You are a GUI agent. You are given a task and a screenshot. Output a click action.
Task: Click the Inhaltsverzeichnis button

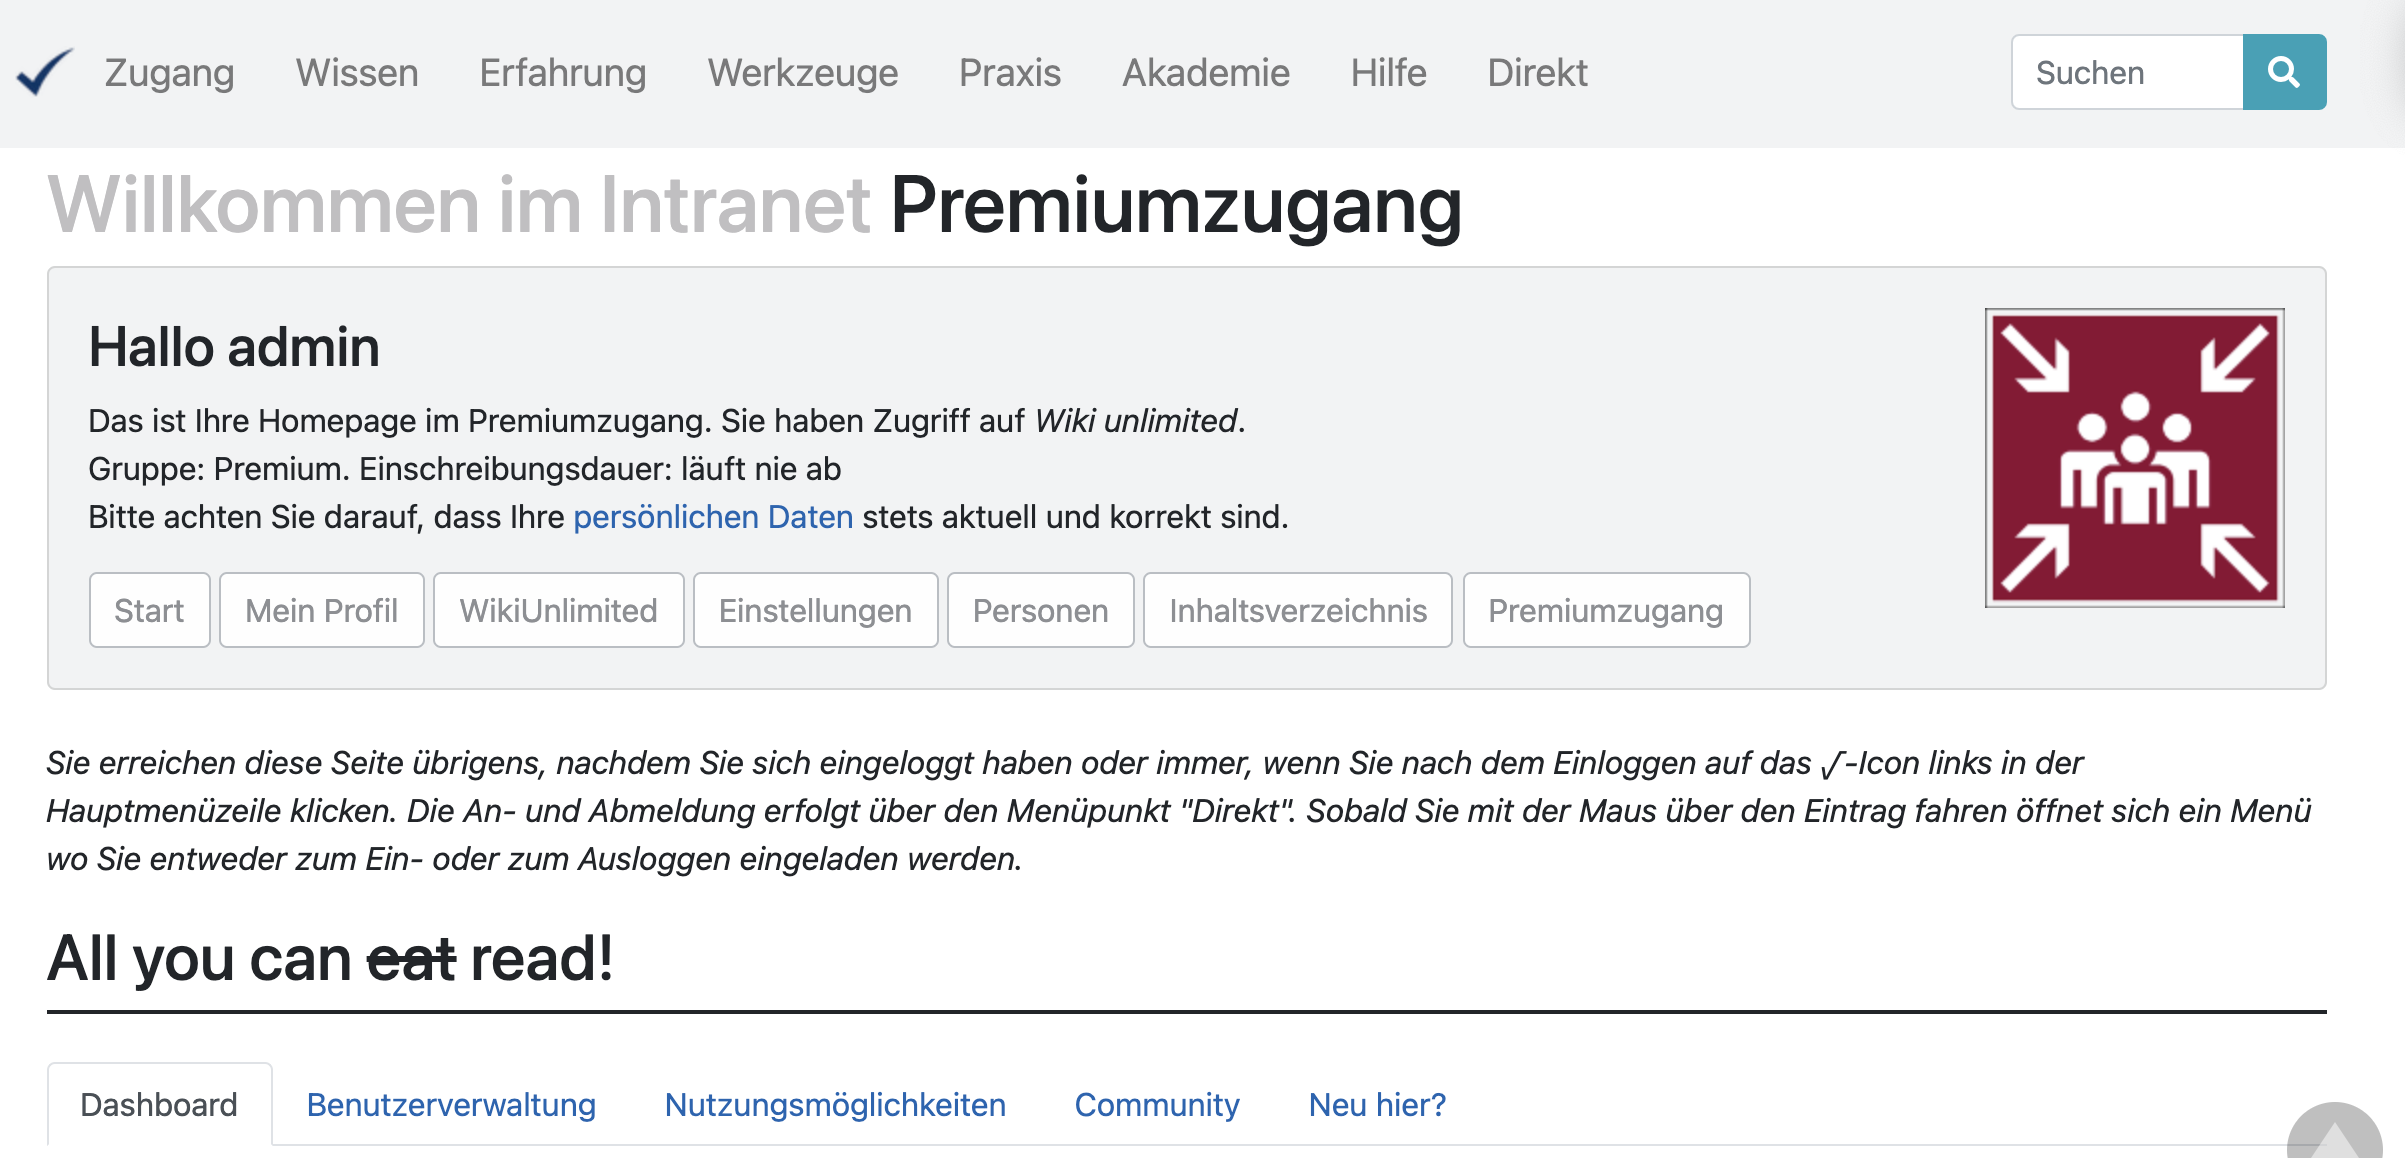(1297, 610)
